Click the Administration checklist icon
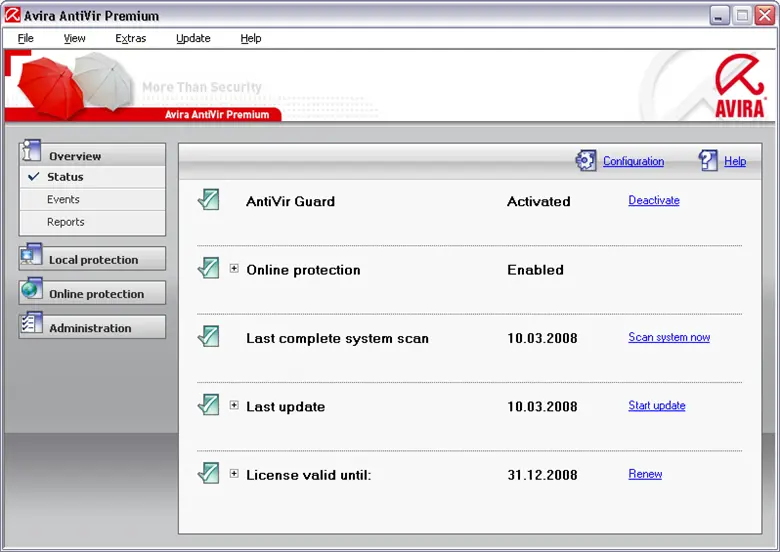Image resolution: width=780 pixels, height=552 pixels. click(x=31, y=324)
